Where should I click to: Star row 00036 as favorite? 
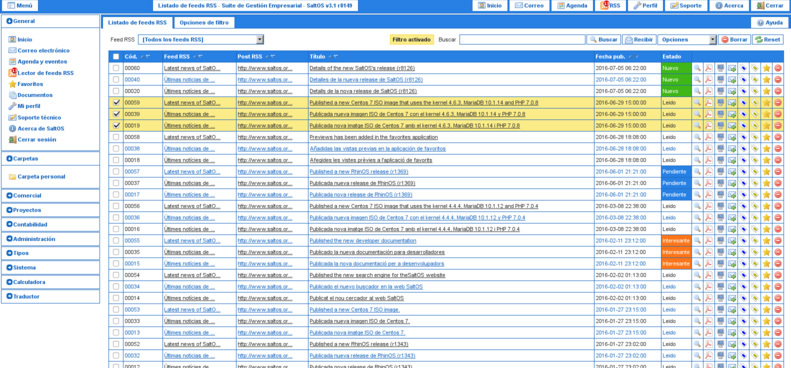766,218
